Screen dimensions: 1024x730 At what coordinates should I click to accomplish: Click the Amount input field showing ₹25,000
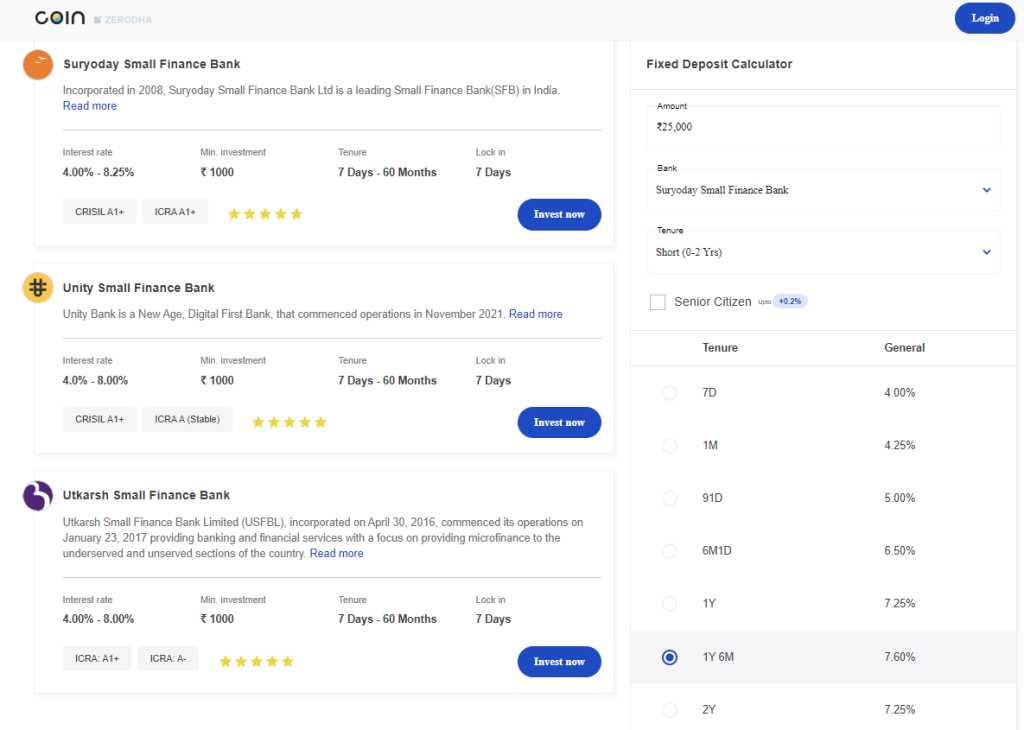[x=823, y=127]
